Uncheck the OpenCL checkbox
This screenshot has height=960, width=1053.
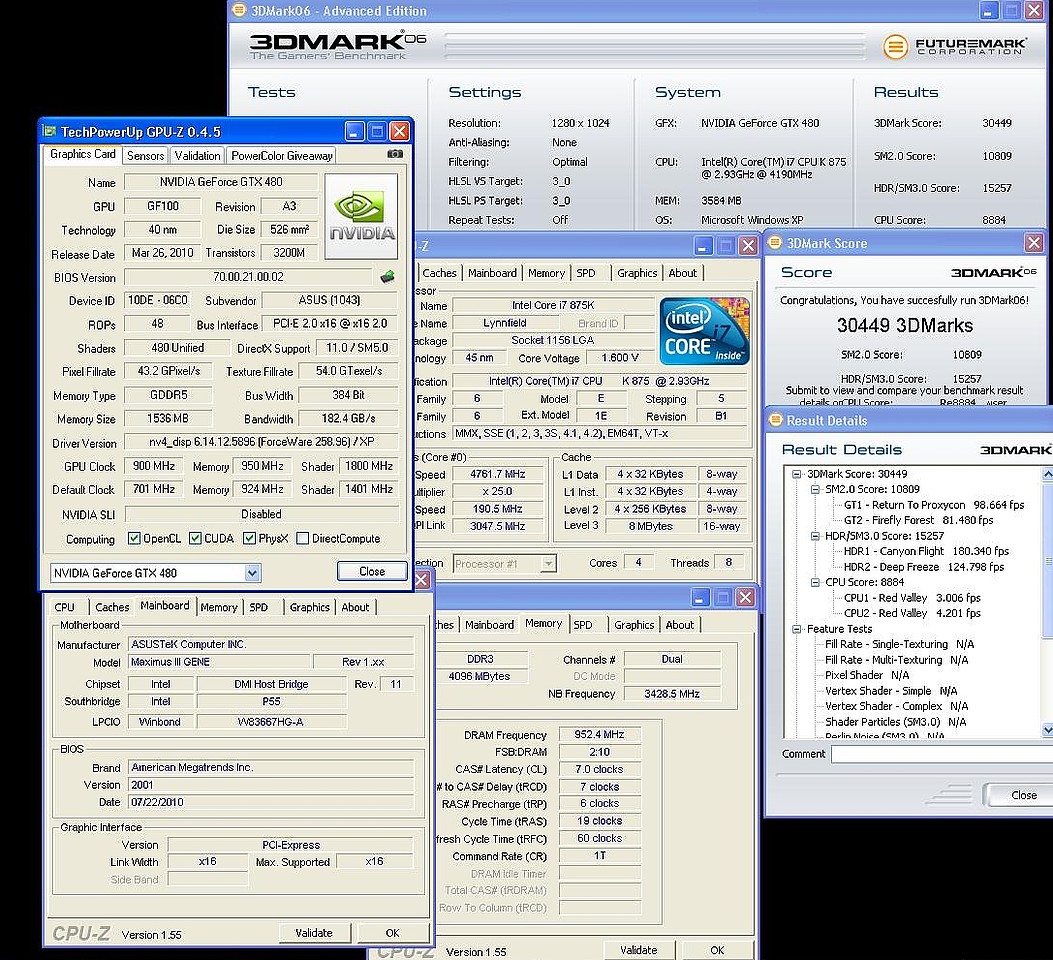click(x=134, y=539)
